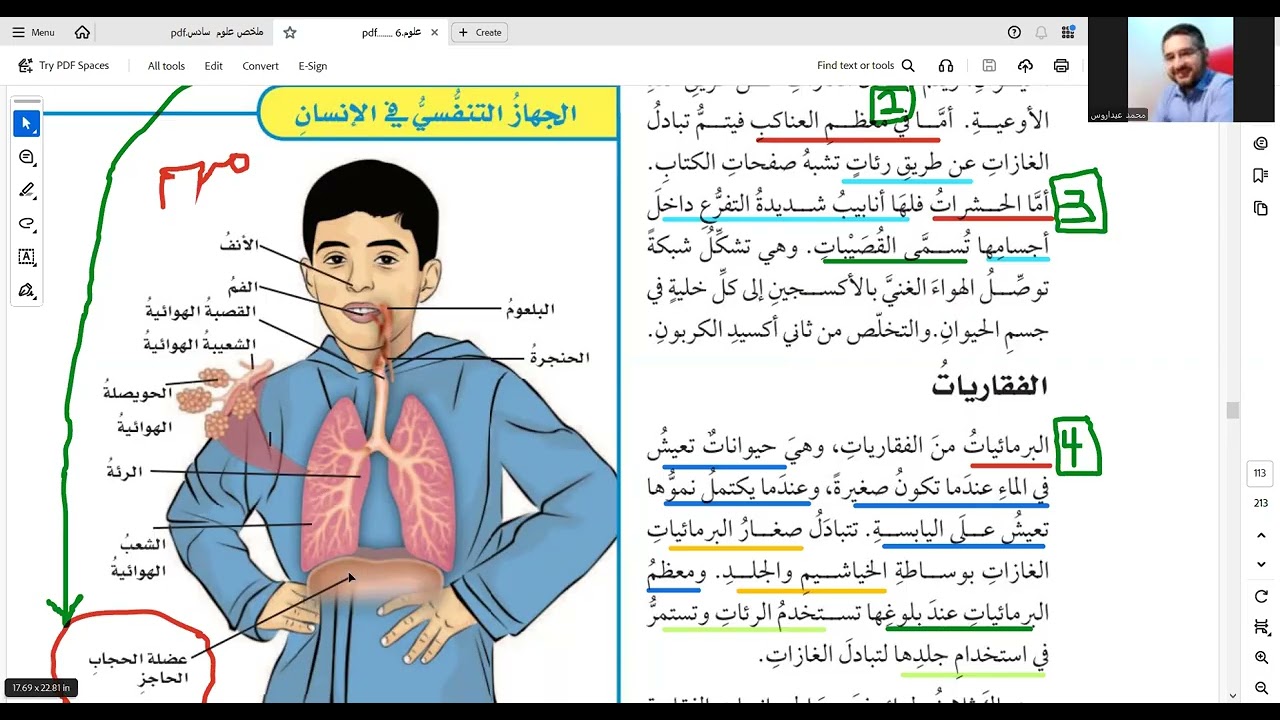Open the Edit tool tab
The width and height of the screenshot is (1280, 720).
(x=213, y=66)
